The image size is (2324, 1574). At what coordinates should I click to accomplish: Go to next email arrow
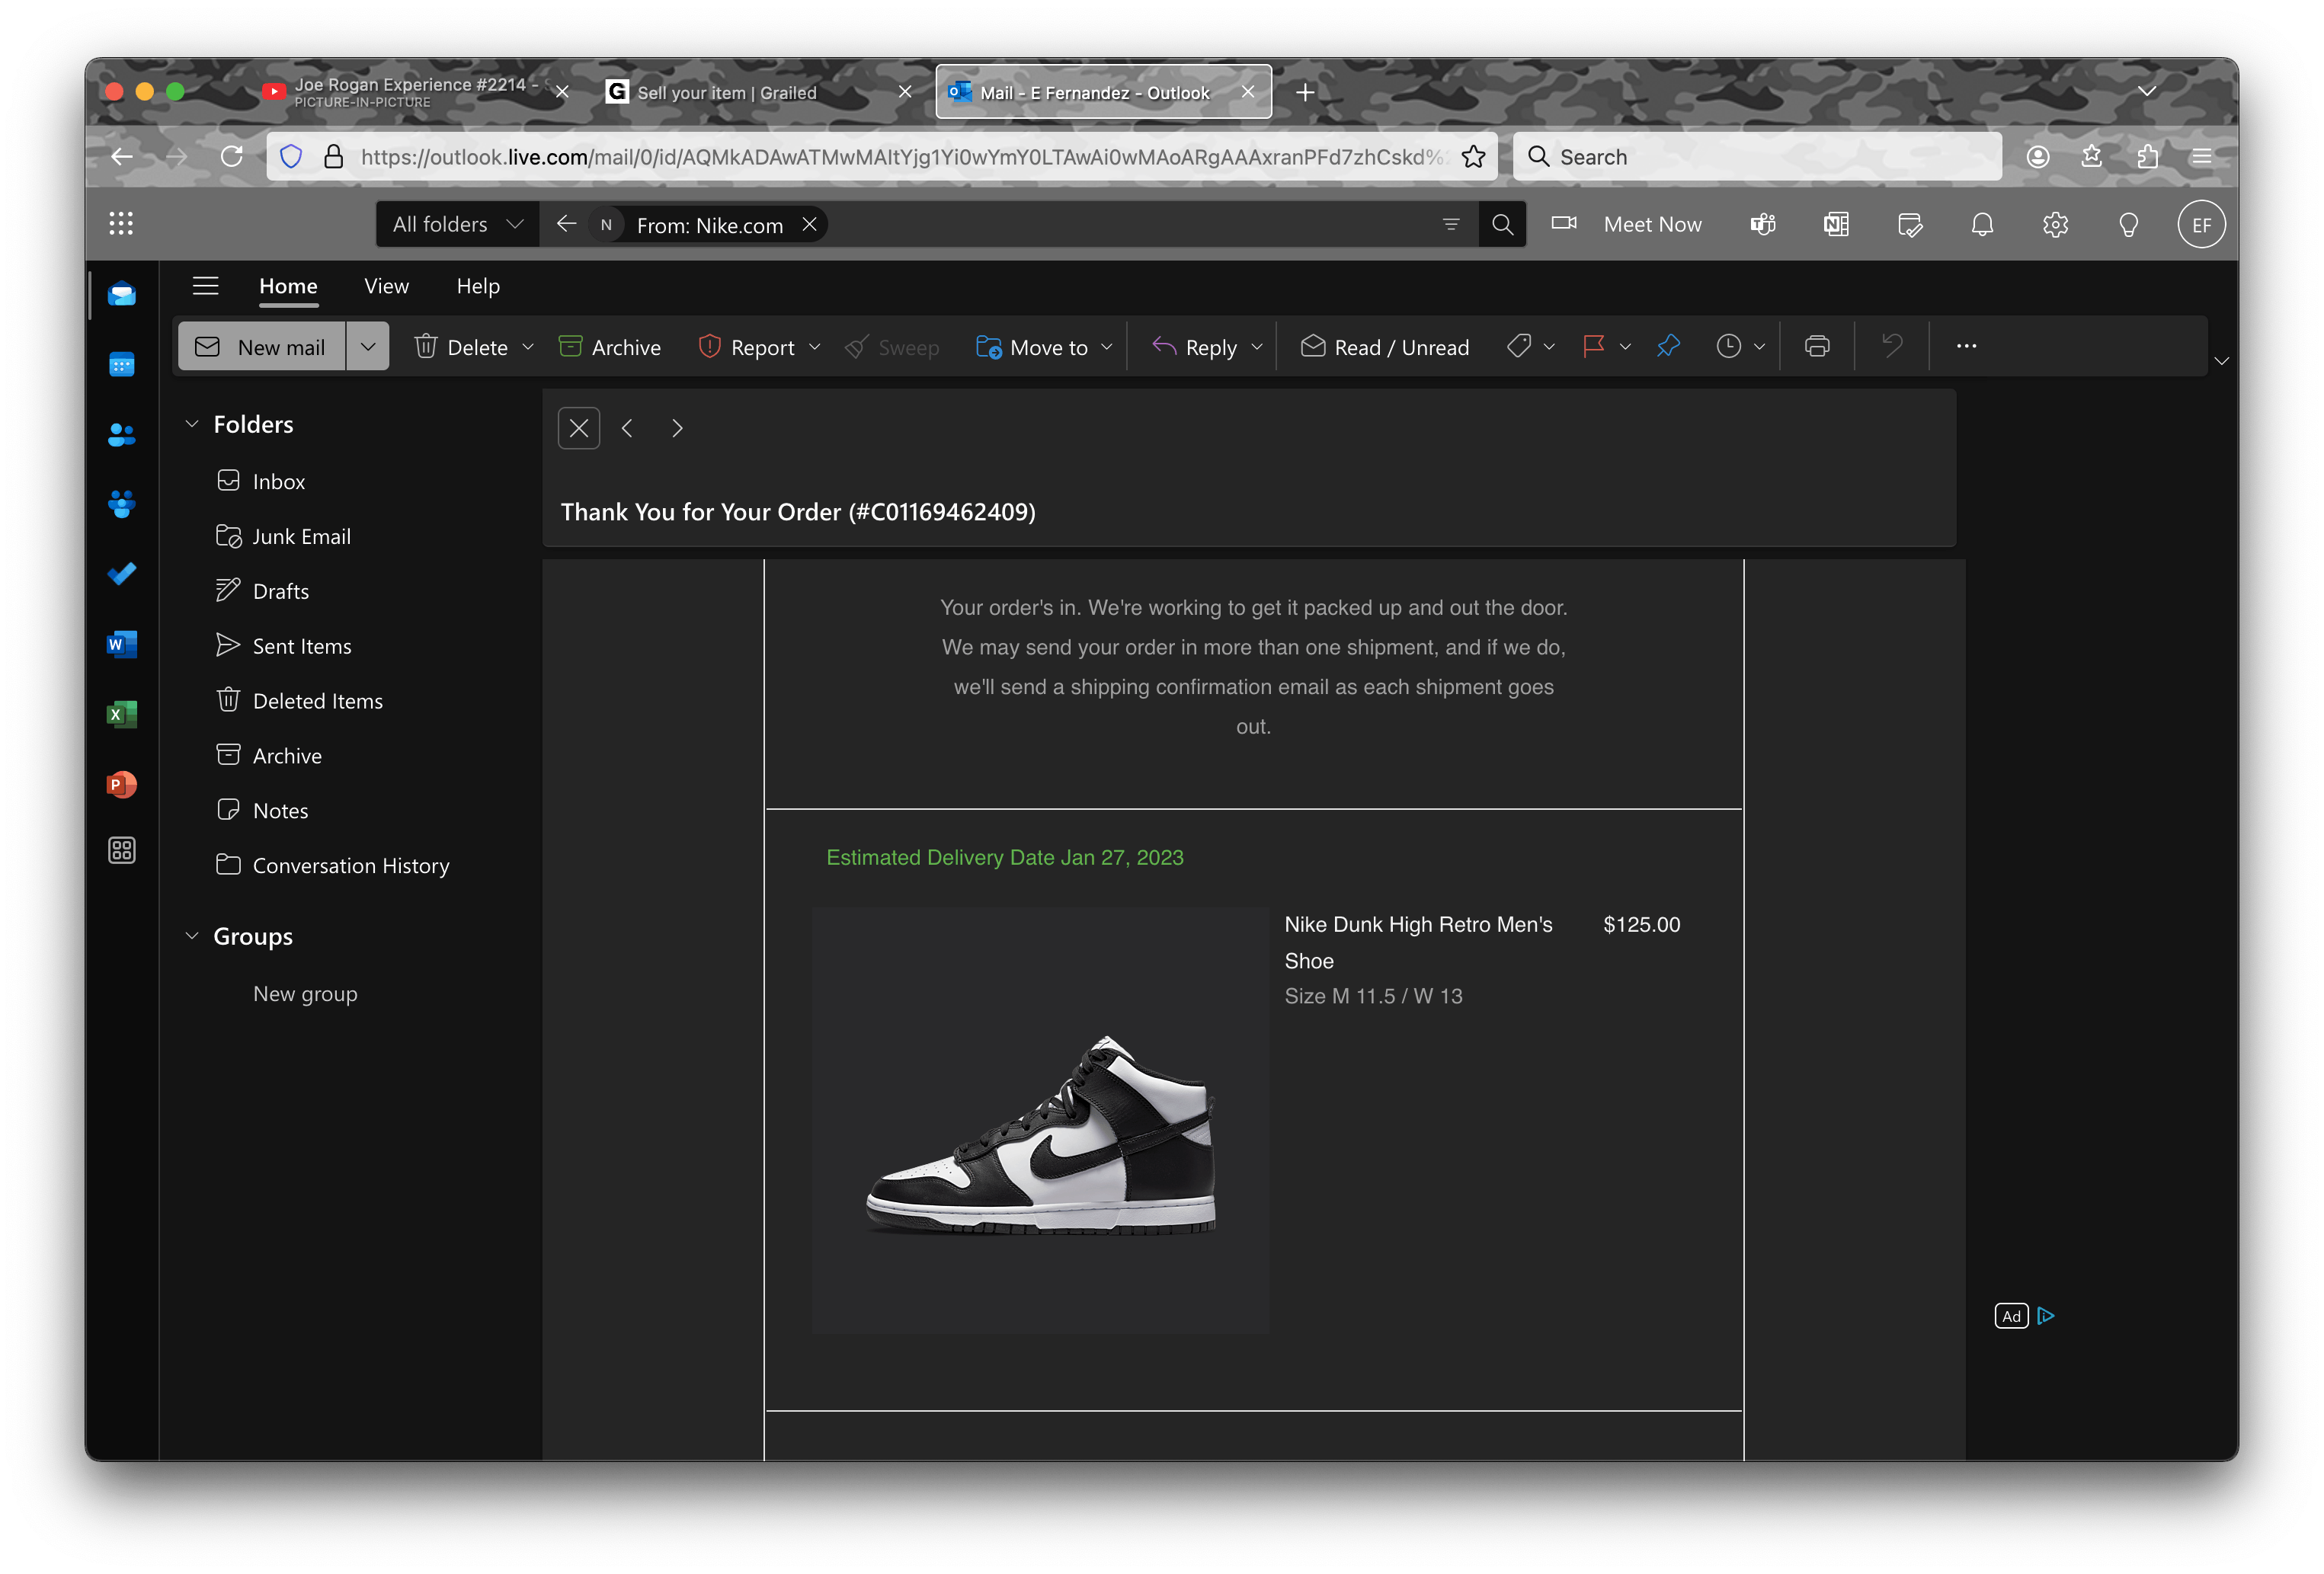coord(677,428)
